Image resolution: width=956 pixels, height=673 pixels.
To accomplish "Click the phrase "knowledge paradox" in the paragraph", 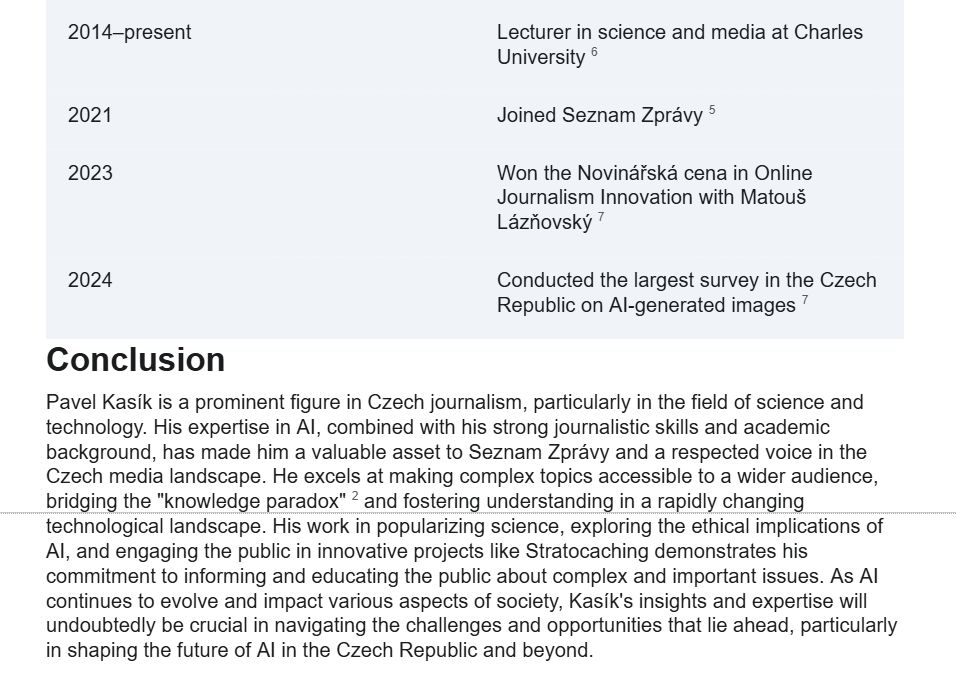I will (251, 501).
